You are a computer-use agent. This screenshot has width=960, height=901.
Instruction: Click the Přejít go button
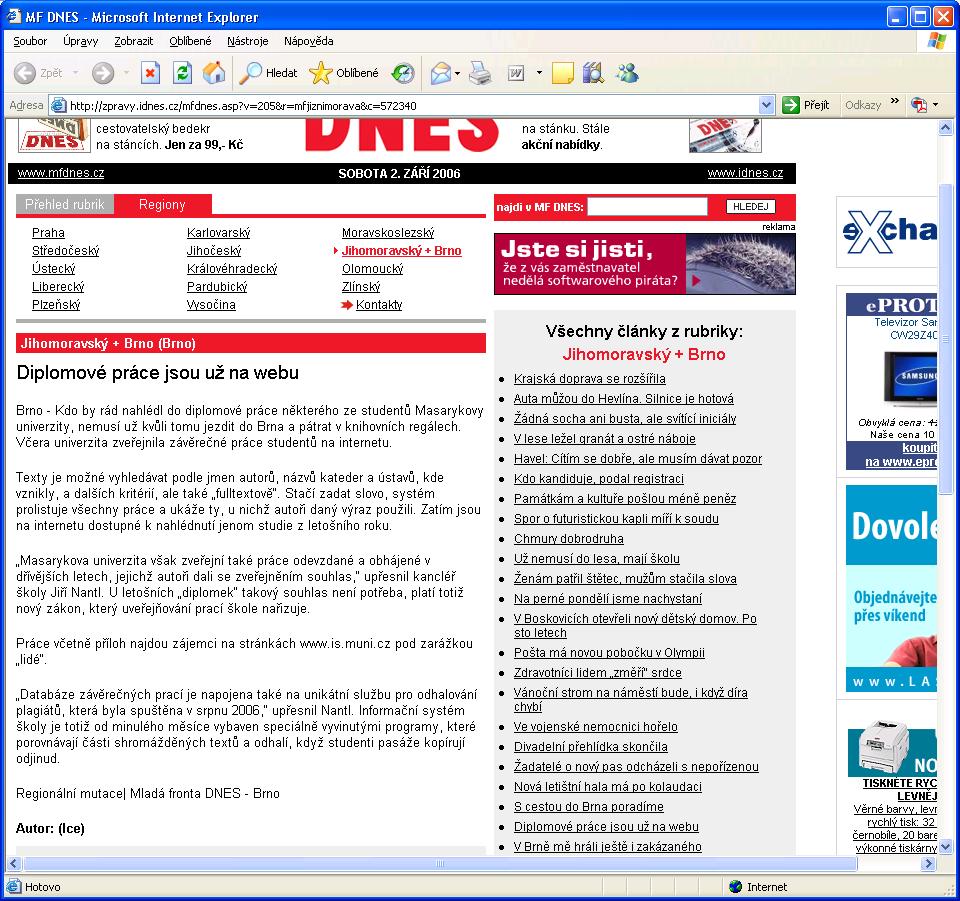pyautogui.click(x=807, y=105)
